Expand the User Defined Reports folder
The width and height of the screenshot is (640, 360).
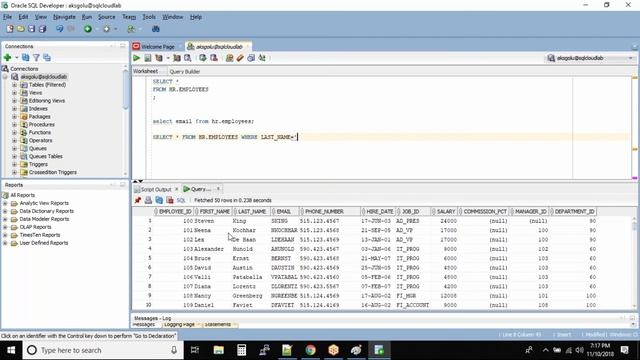coord(5,243)
